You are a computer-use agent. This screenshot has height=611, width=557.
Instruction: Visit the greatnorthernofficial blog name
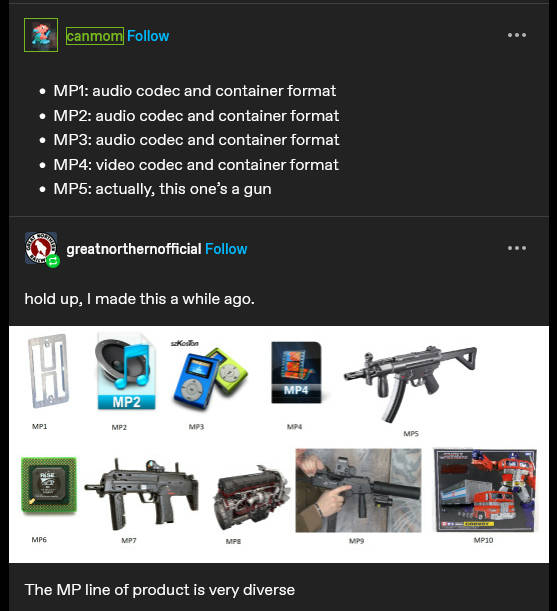click(x=134, y=249)
